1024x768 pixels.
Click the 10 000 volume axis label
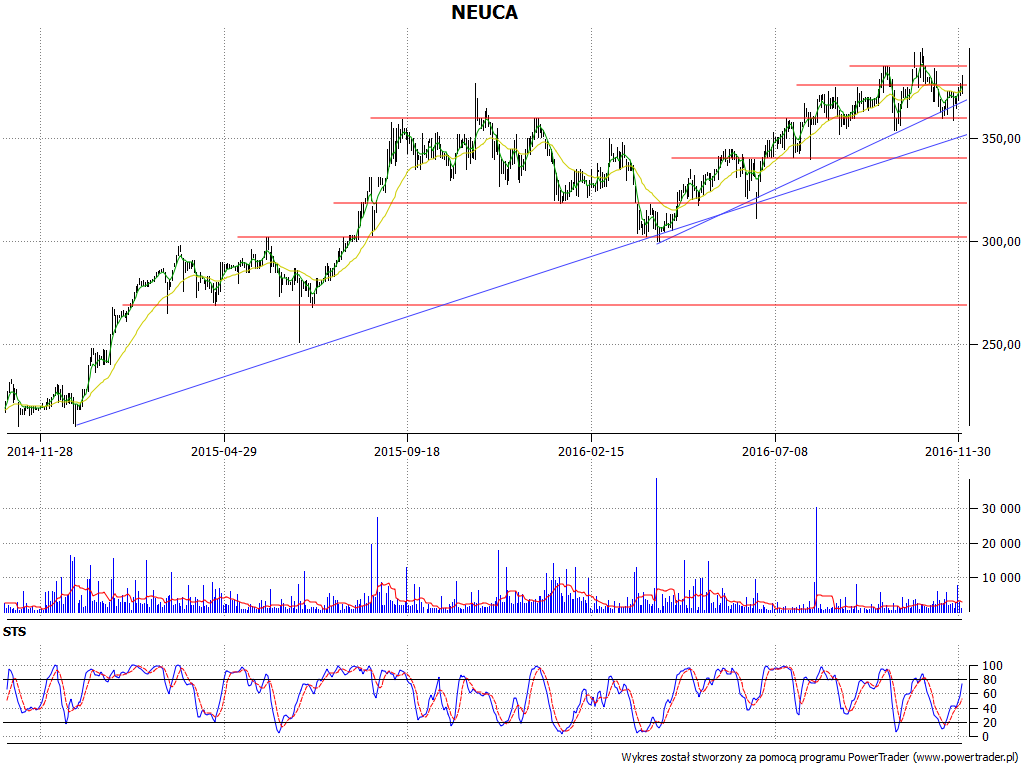1000,578
